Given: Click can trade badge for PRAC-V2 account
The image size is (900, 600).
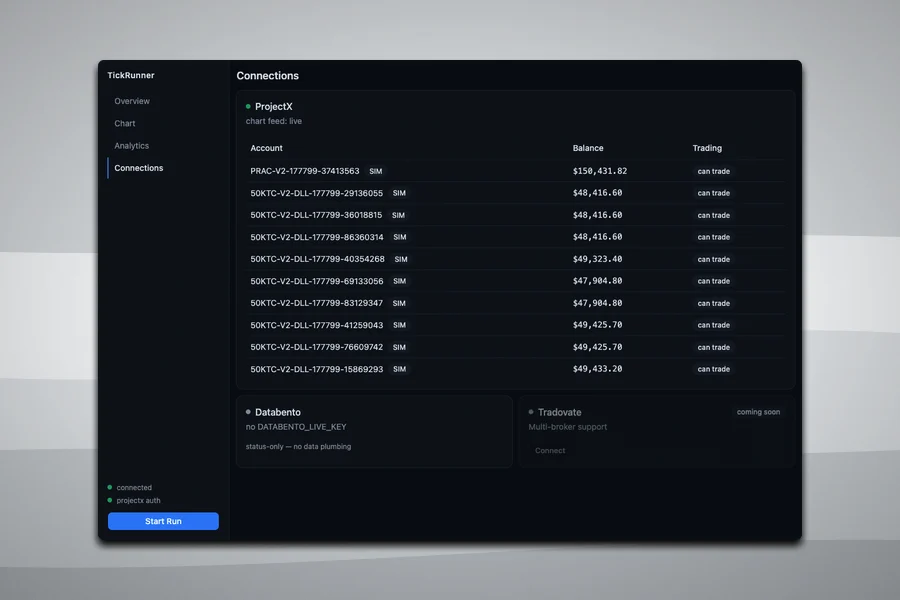Looking at the screenshot, I should [x=713, y=171].
